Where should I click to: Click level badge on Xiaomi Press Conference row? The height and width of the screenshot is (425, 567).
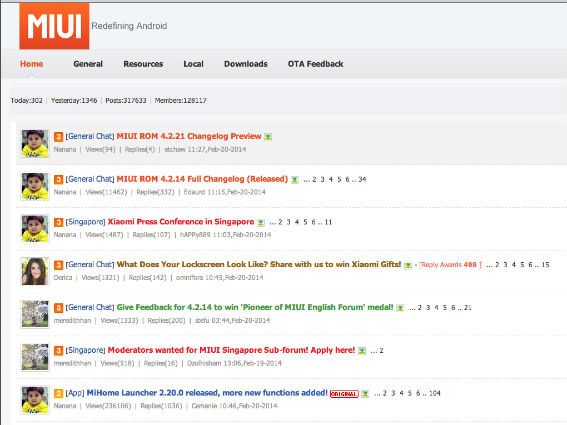point(59,222)
